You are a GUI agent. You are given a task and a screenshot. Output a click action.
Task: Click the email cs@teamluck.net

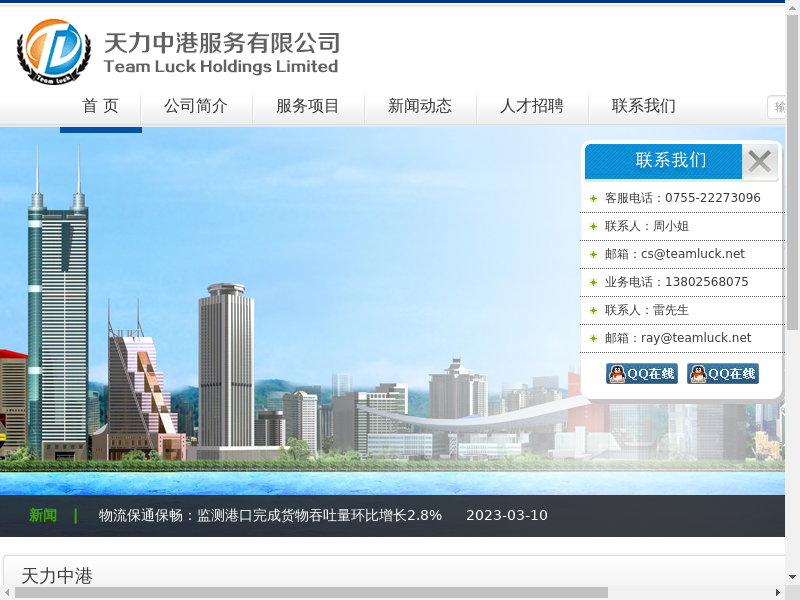pyautogui.click(x=693, y=254)
